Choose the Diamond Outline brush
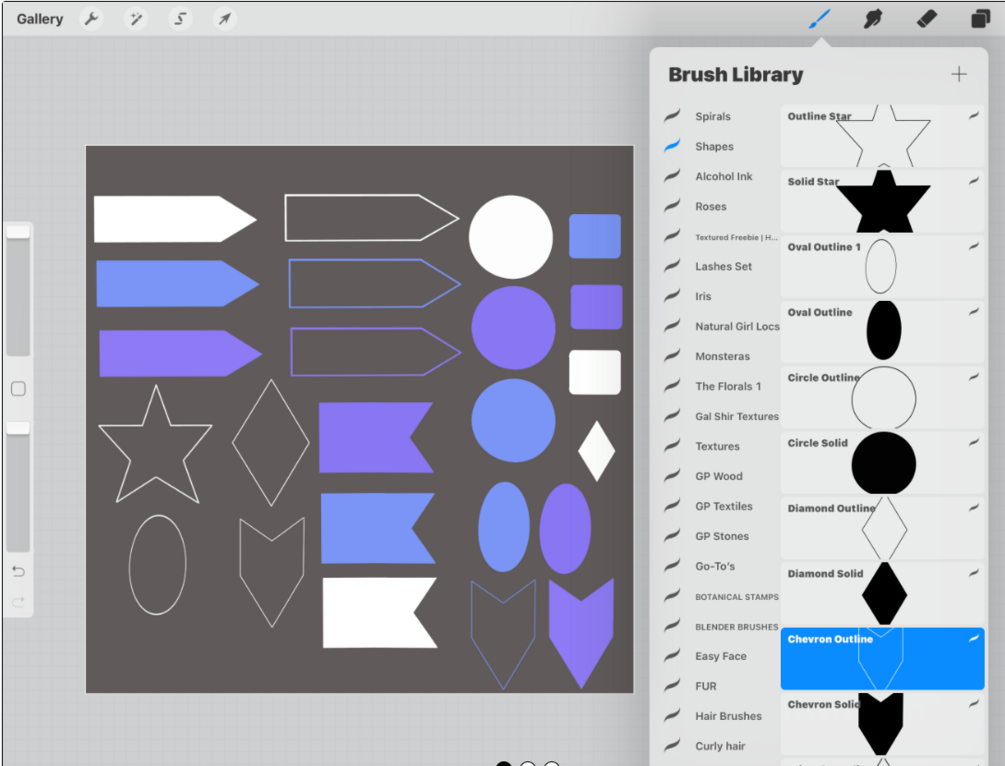Screen dimensions: 1005x766 tap(883, 528)
